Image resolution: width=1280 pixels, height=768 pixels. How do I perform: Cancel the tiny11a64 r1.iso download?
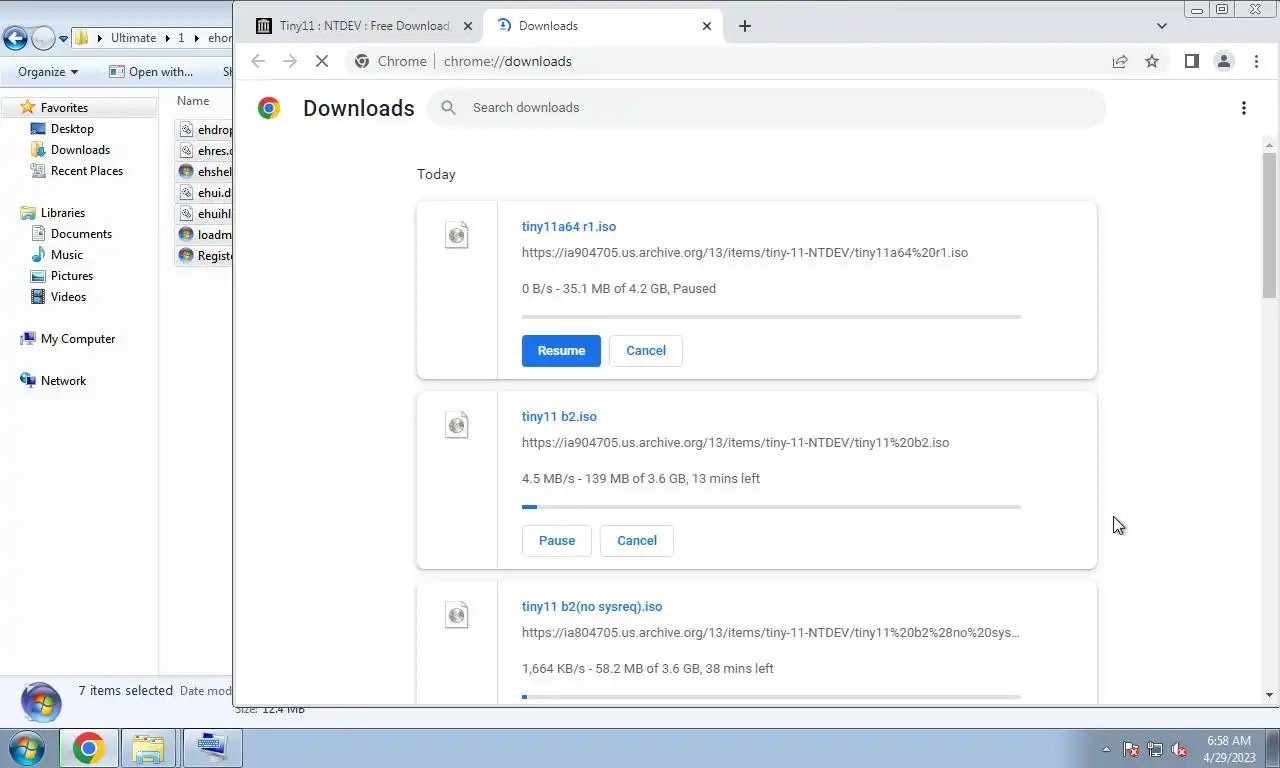click(646, 351)
